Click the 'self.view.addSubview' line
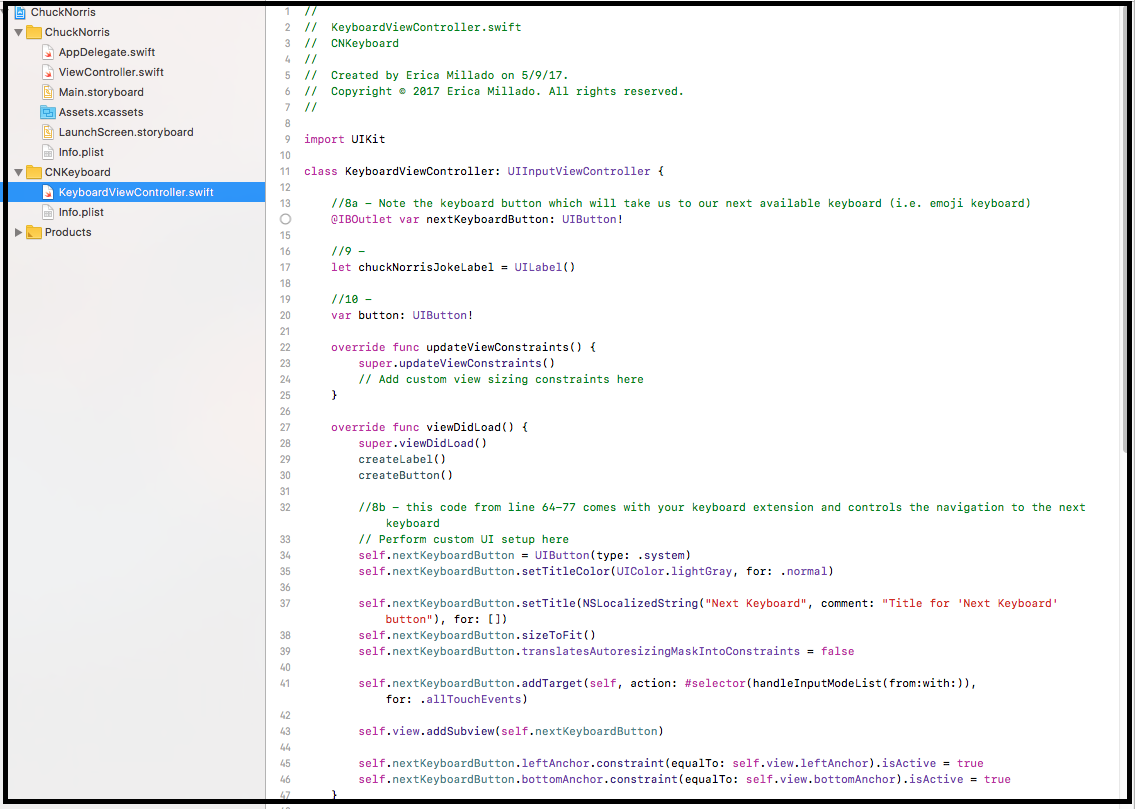 coord(510,732)
